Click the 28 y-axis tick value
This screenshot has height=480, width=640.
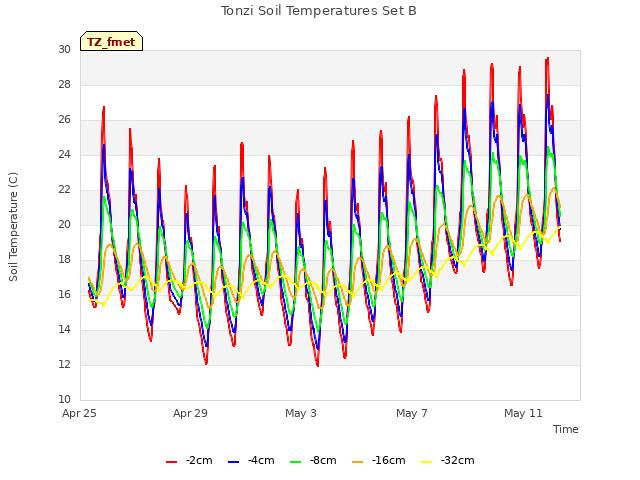tap(64, 84)
